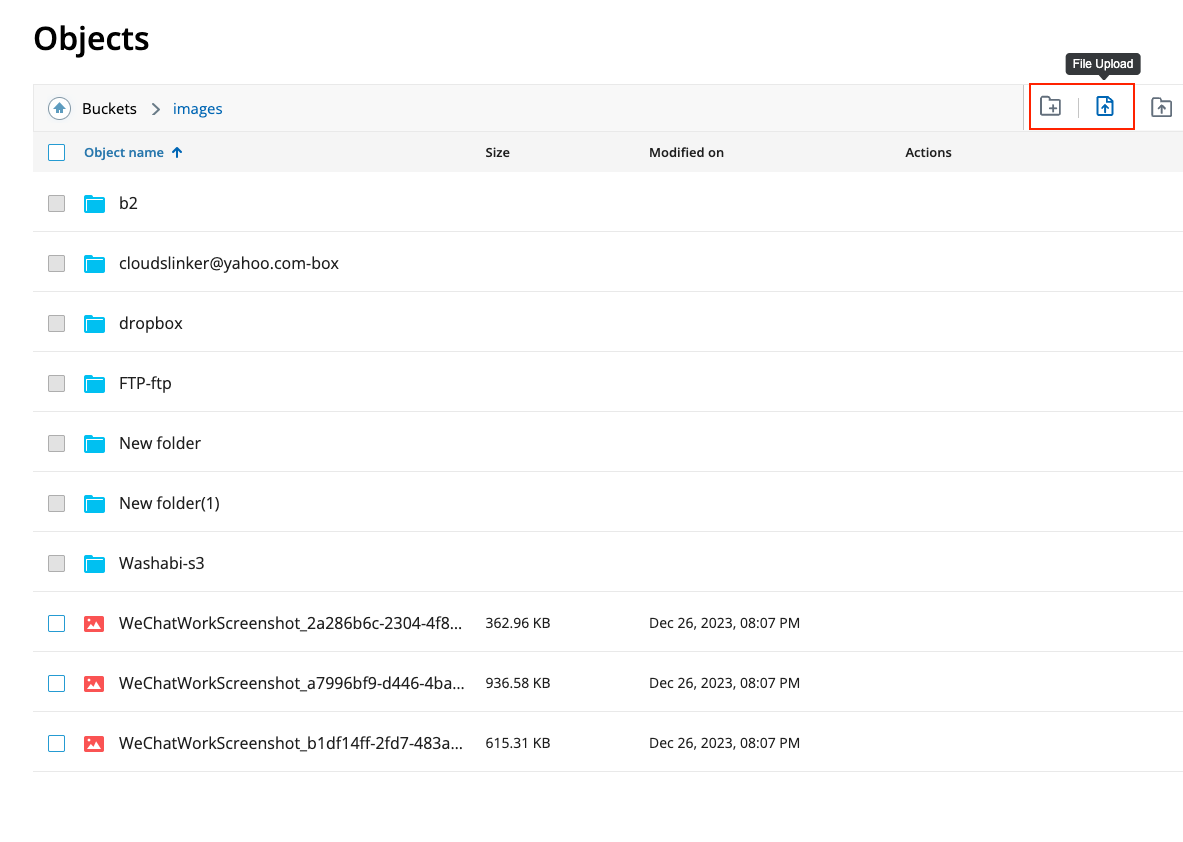Check the select-all checkbox in header

point(56,152)
